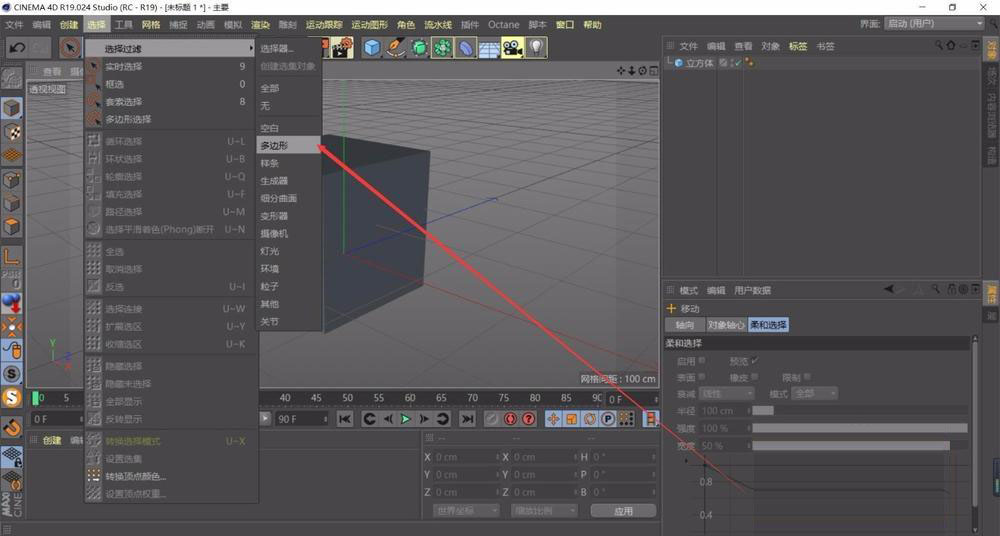1000x536 pixels.
Task: Toggle Scale keyframe orange square icon
Action: tap(571, 419)
